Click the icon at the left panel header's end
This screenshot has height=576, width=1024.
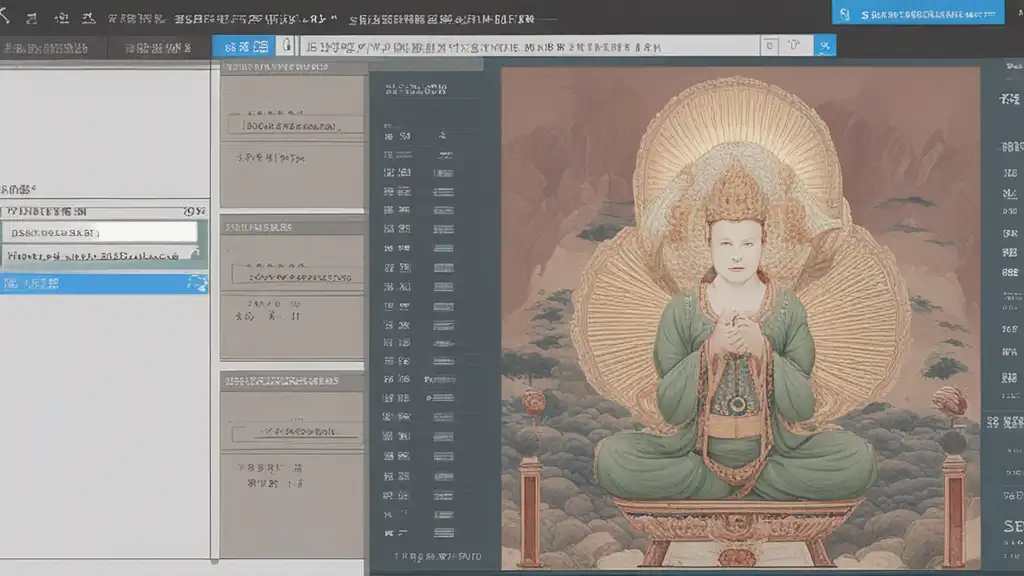click(194, 212)
